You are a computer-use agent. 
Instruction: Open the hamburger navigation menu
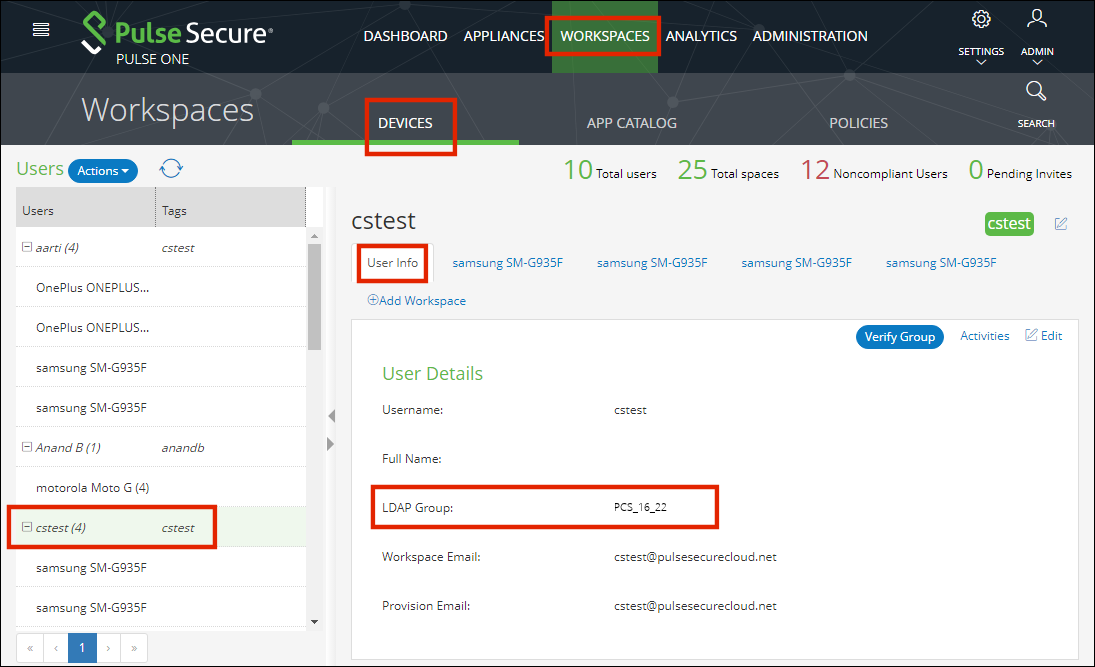click(41, 29)
